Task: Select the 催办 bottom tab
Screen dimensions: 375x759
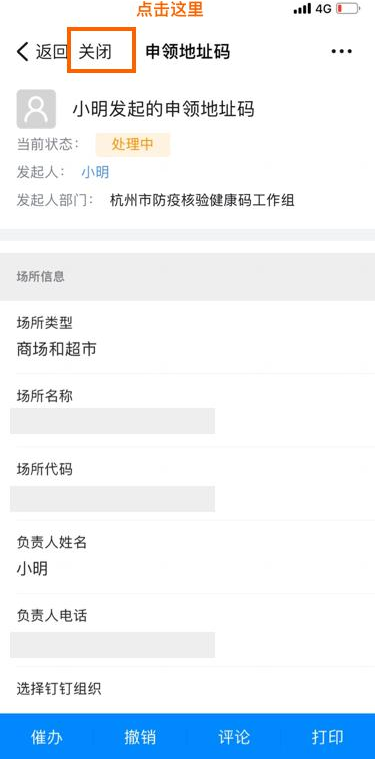Action: click(46, 737)
